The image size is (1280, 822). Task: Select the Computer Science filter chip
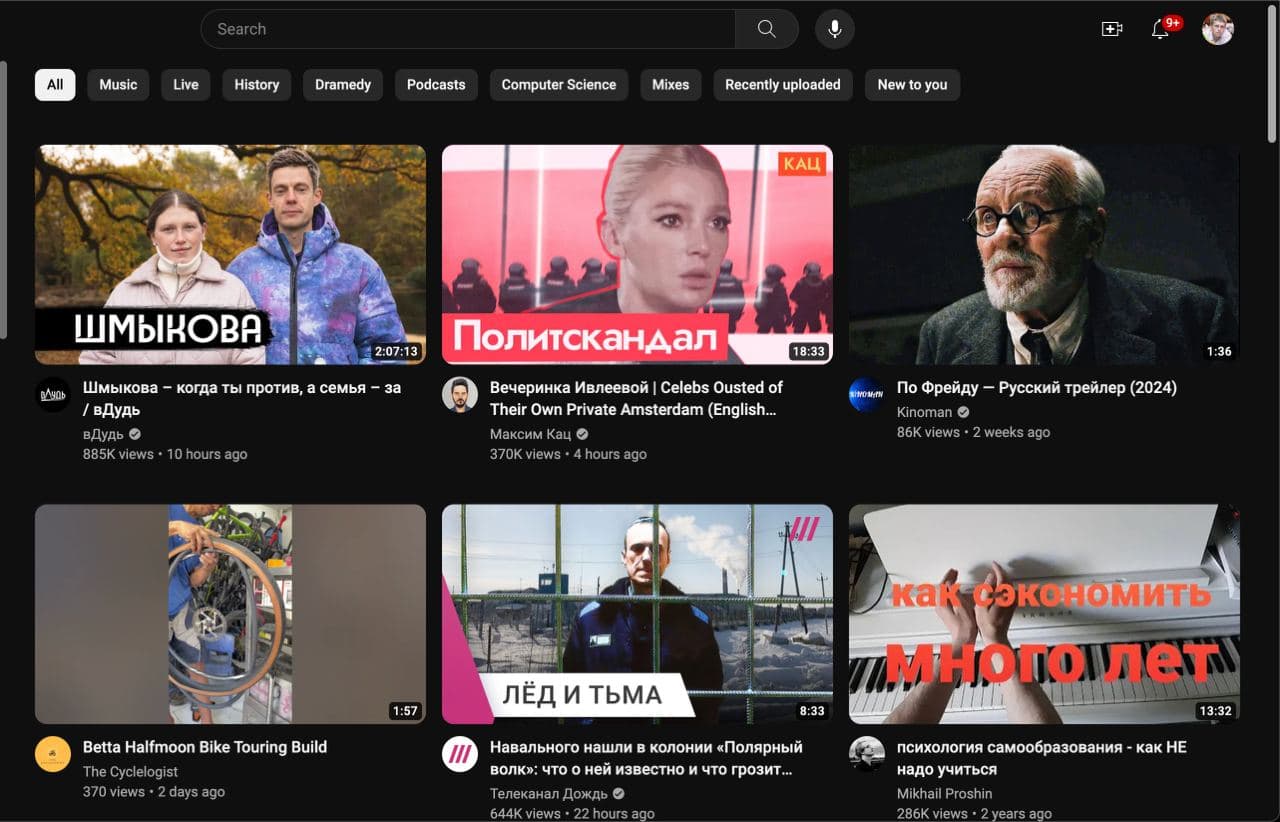click(x=559, y=85)
